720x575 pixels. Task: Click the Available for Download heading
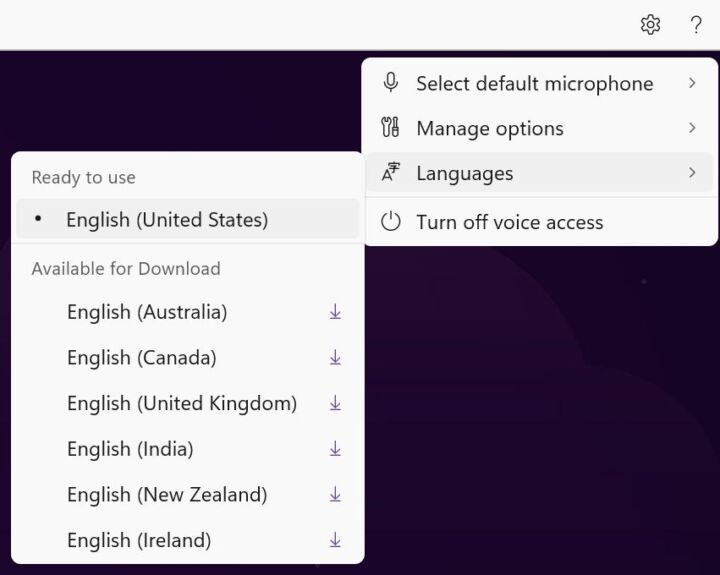point(126,269)
